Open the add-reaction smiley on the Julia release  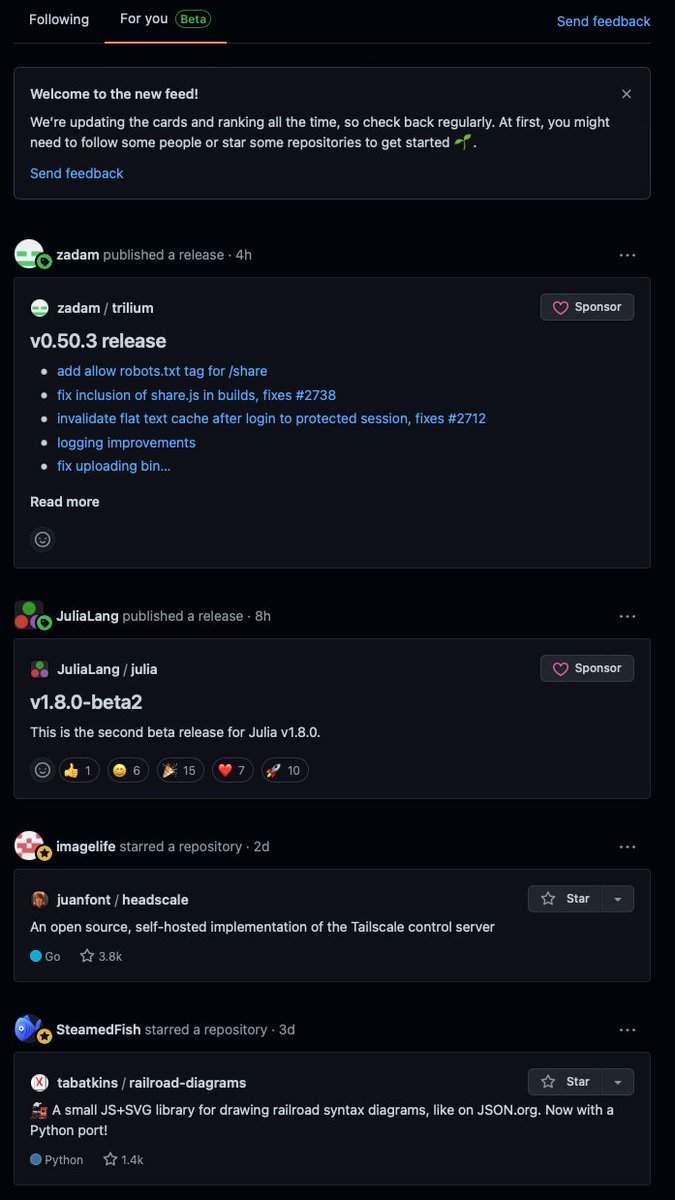(42, 770)
